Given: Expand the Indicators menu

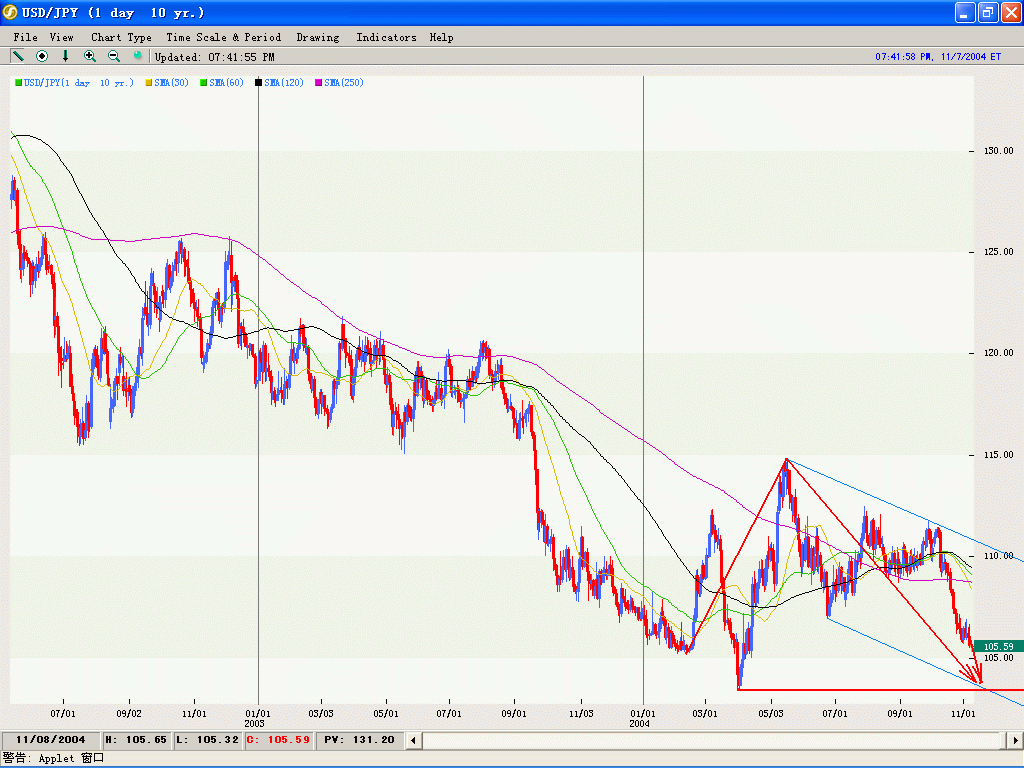Looking at the screenshot, I should click(x=386, y=37).
